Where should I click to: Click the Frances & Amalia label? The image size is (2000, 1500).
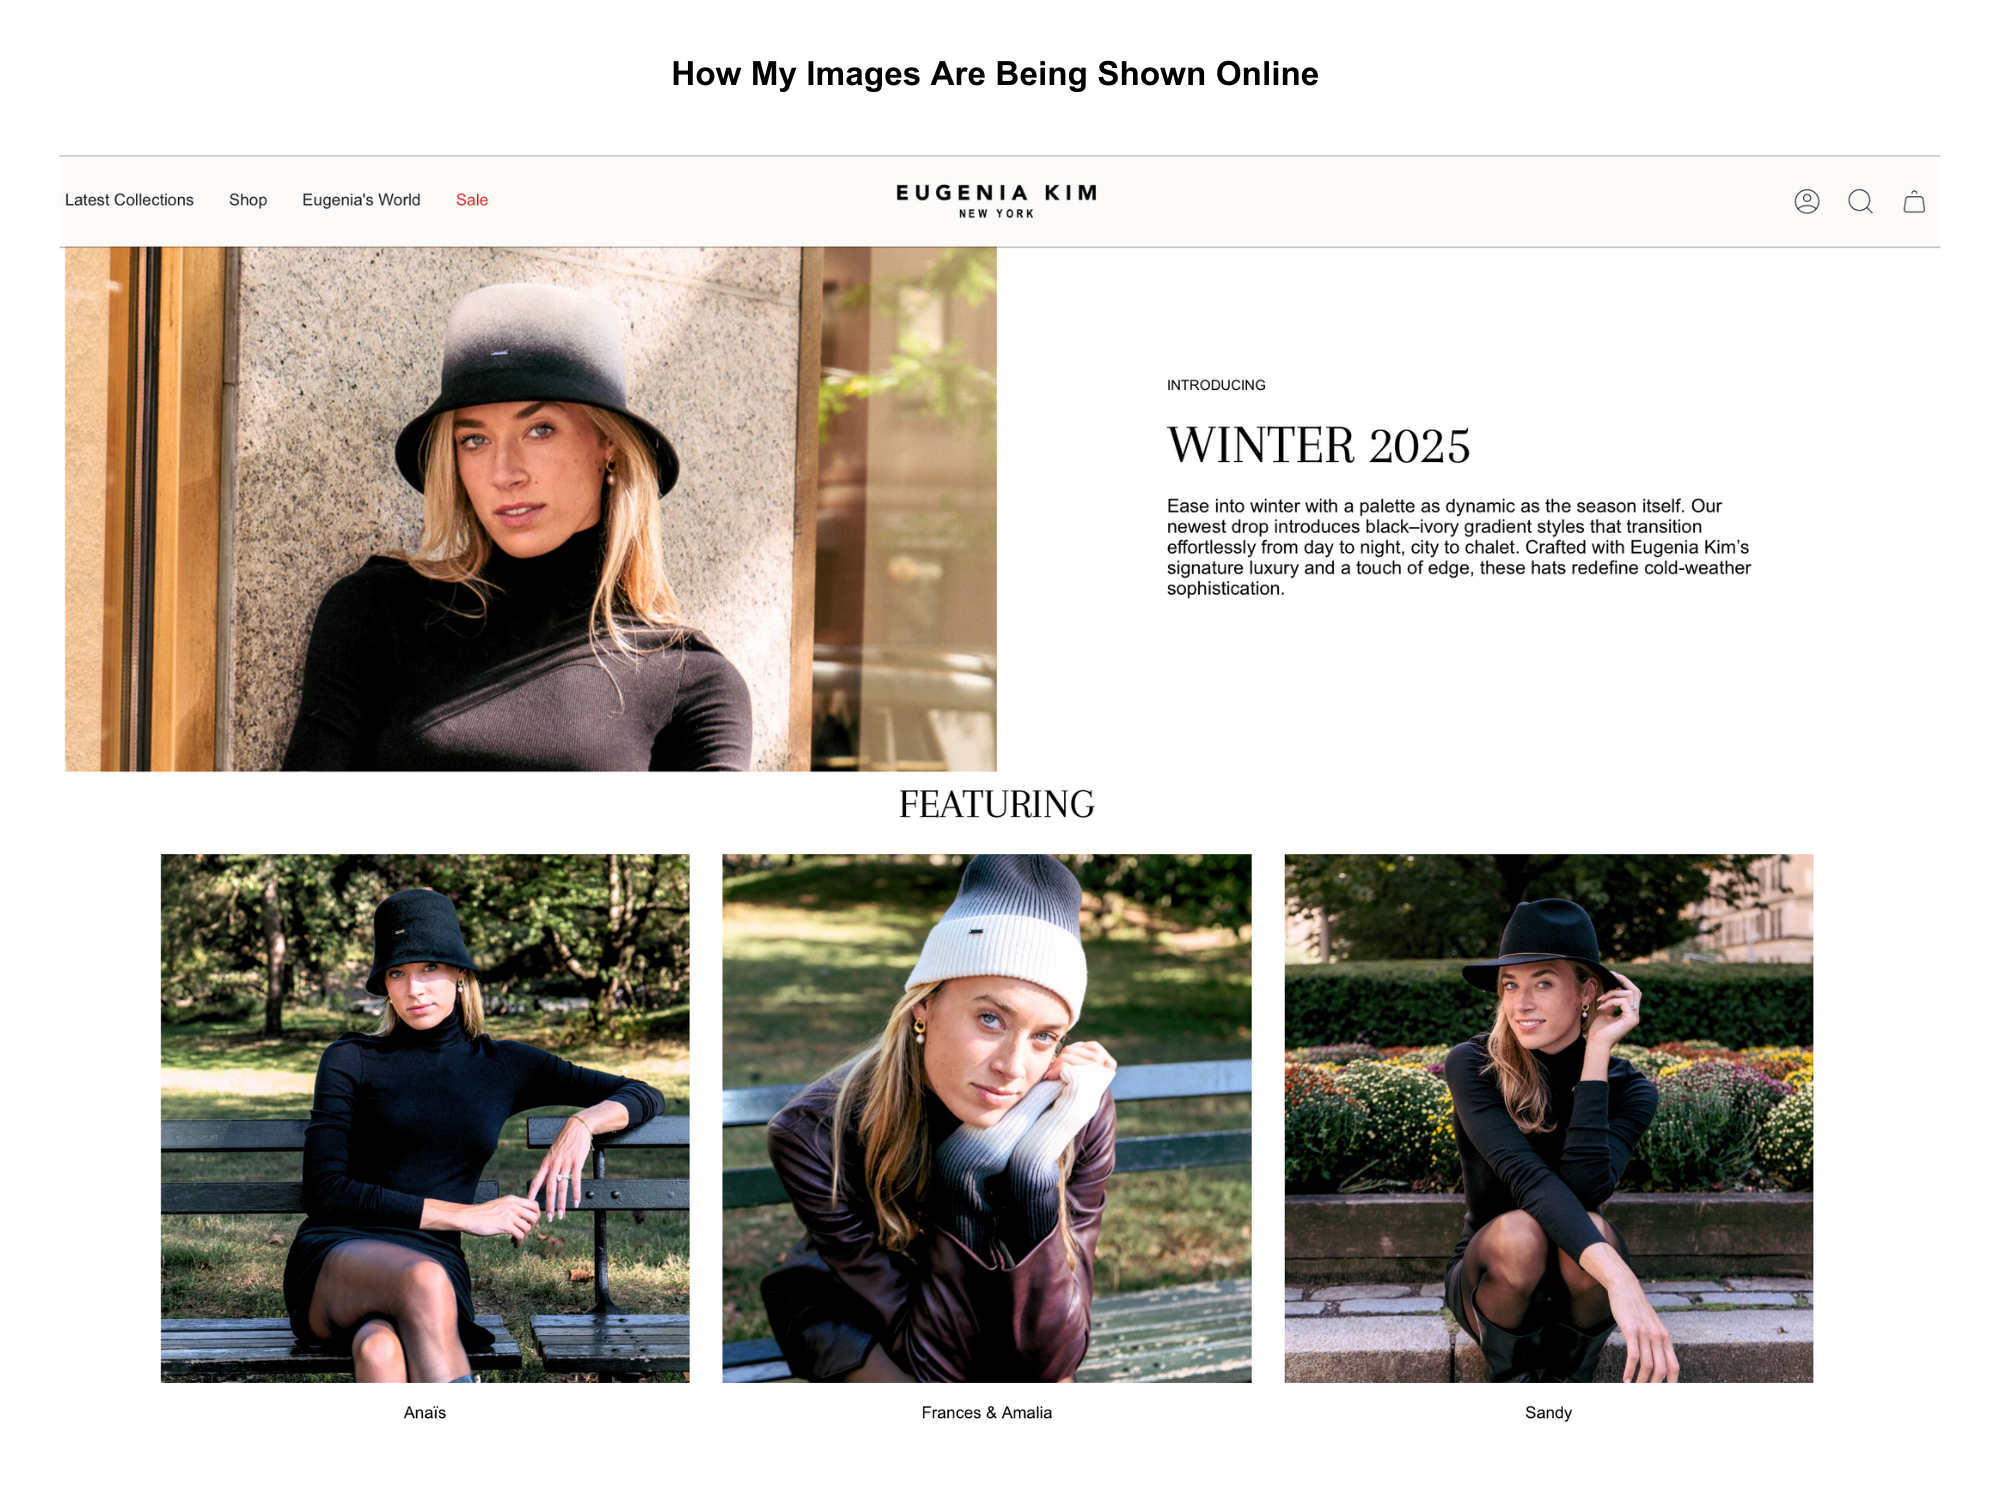[x=987, y=1412]
